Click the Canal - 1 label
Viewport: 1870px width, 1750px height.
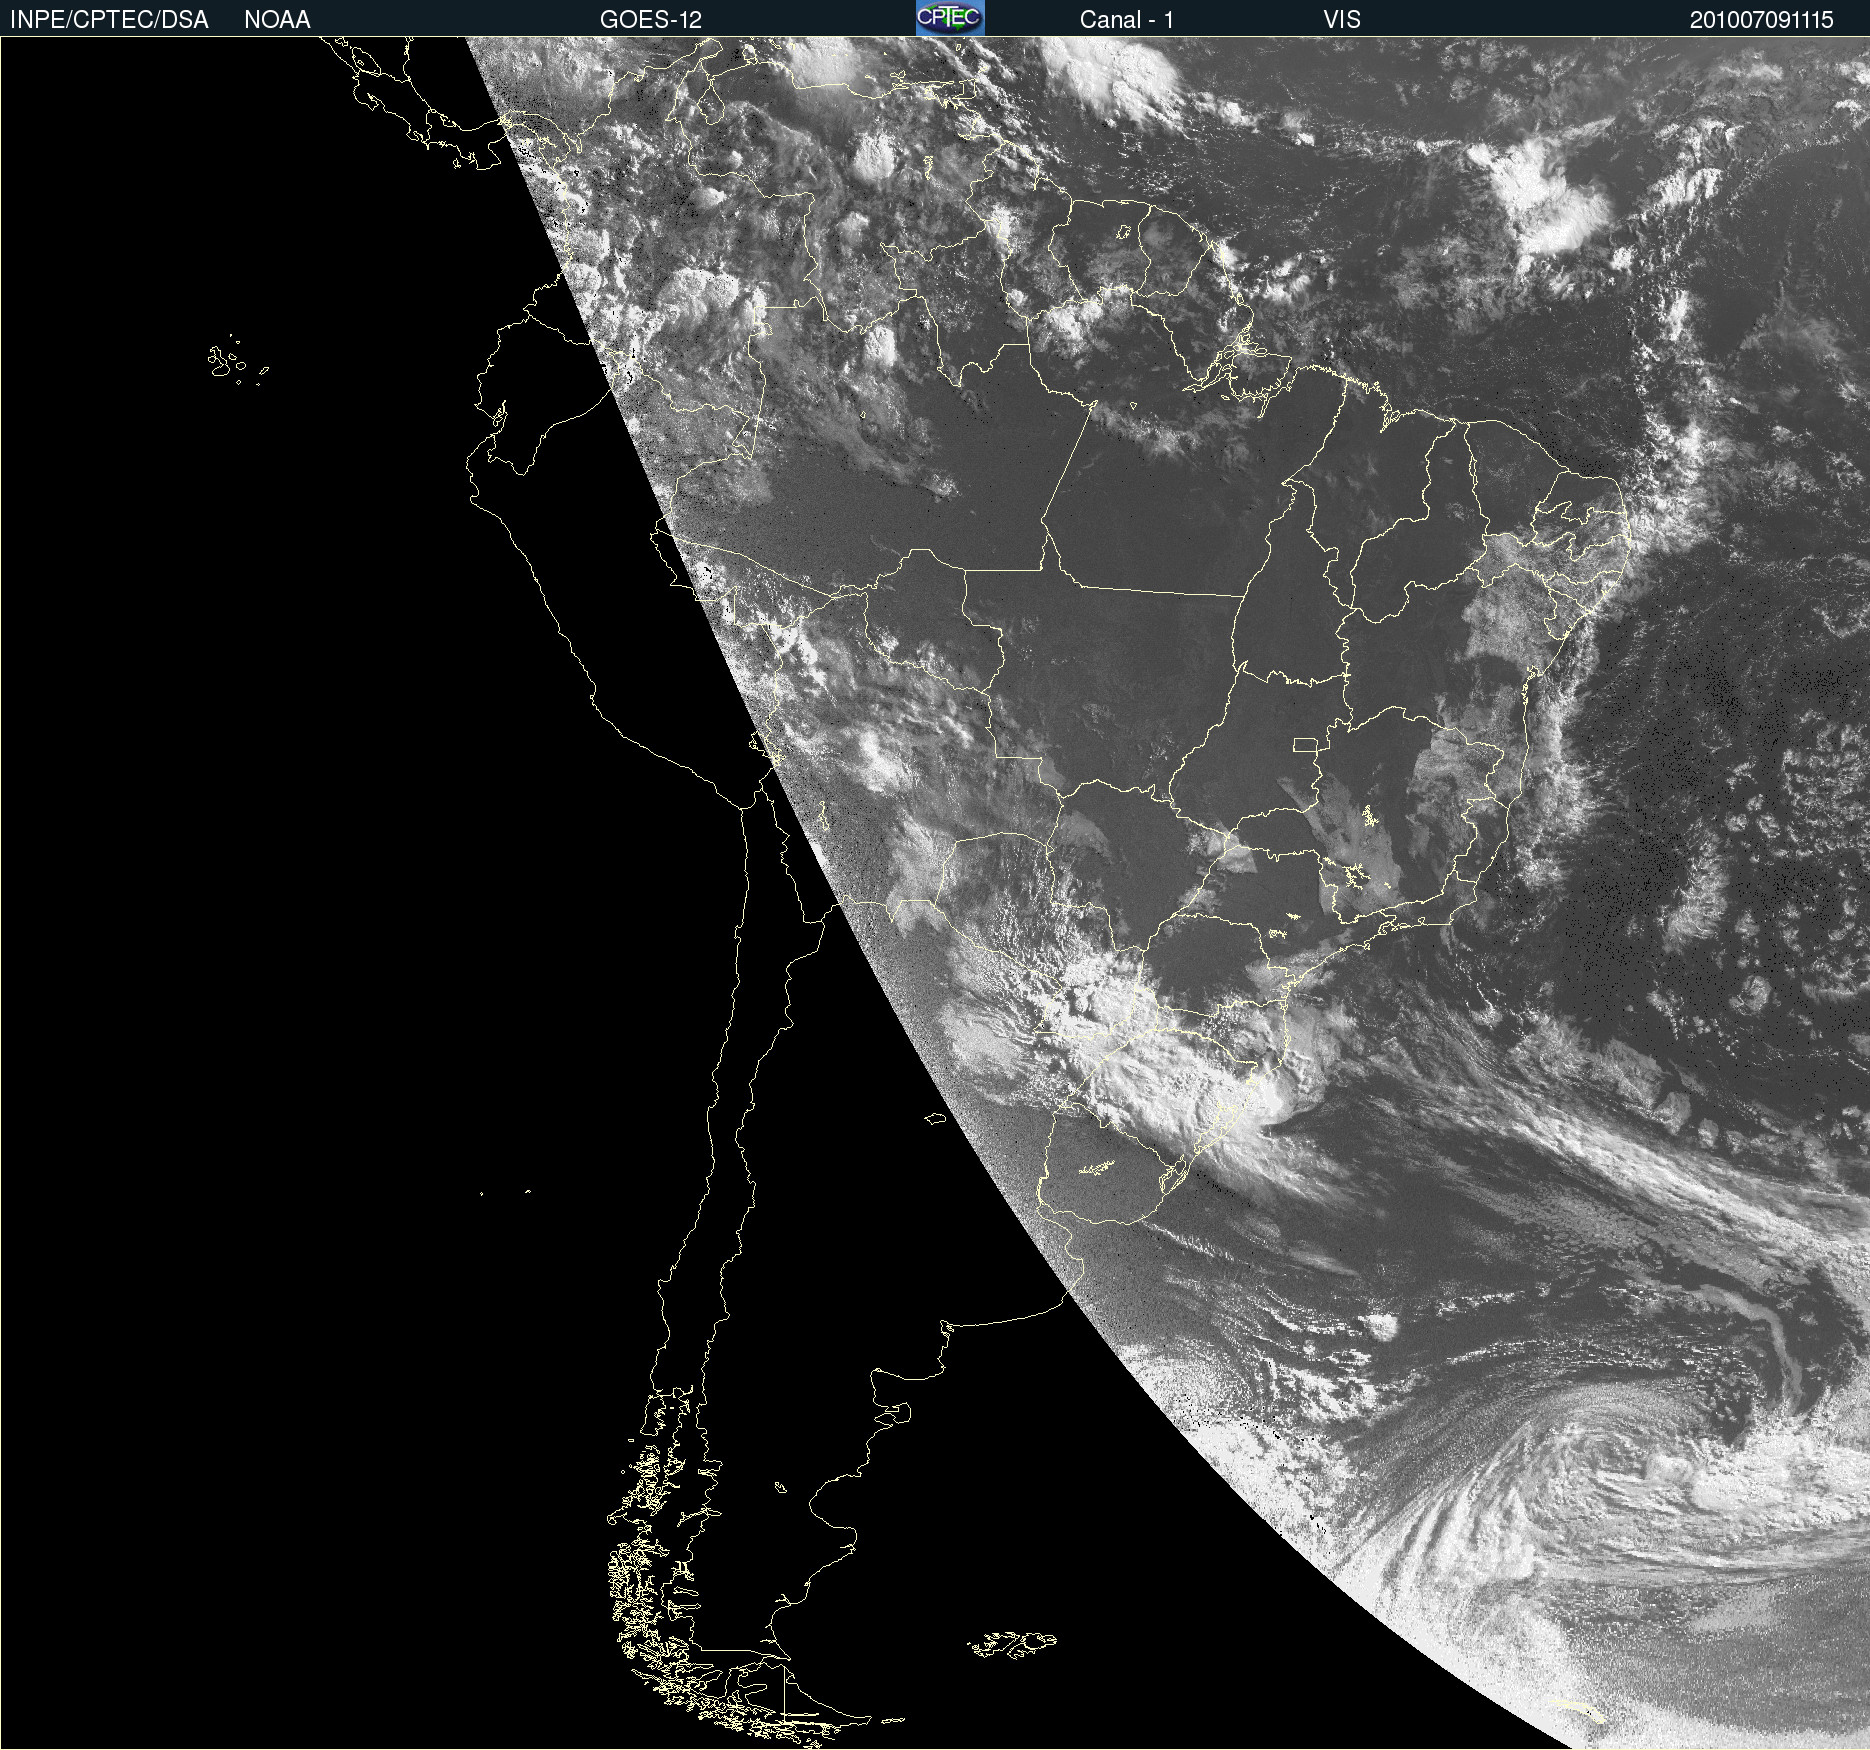point(1127,20)
